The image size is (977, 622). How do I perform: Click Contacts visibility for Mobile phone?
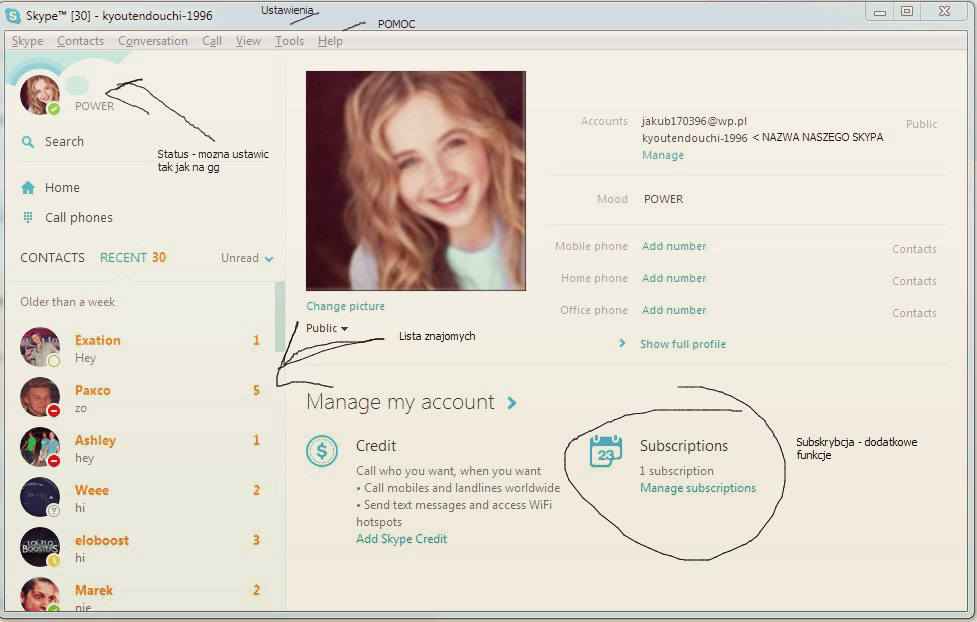pos(914,249)
